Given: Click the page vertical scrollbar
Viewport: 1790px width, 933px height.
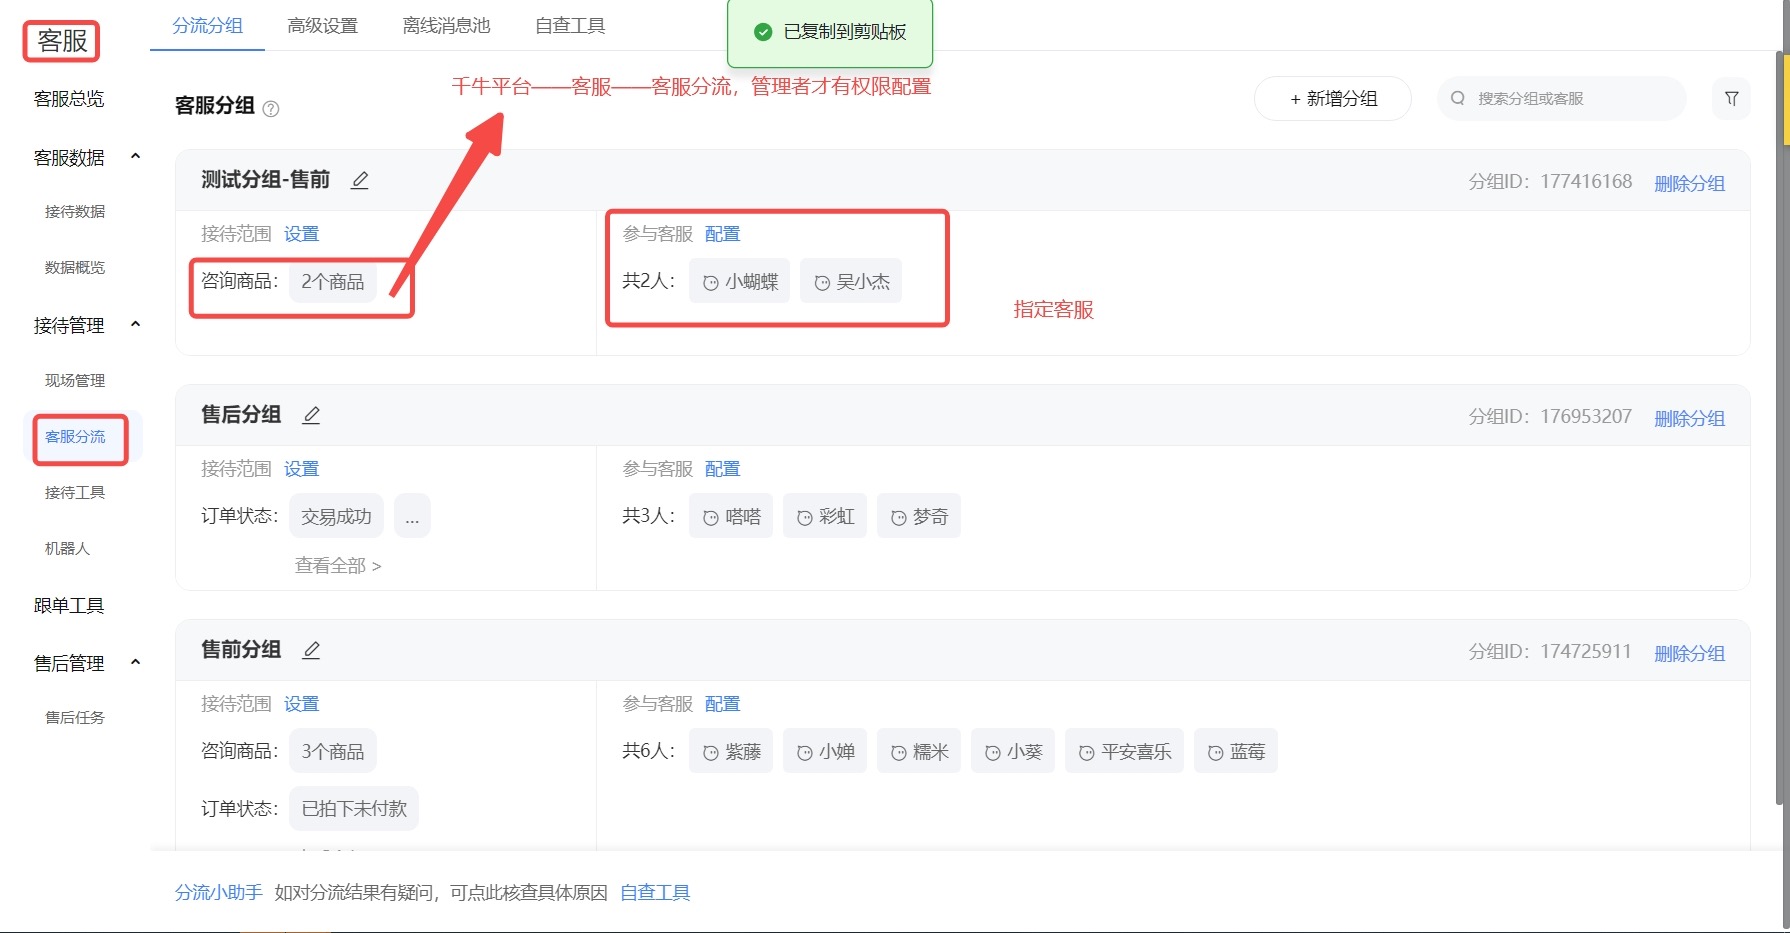Looking at the screenshot, I should point(1781,430).
